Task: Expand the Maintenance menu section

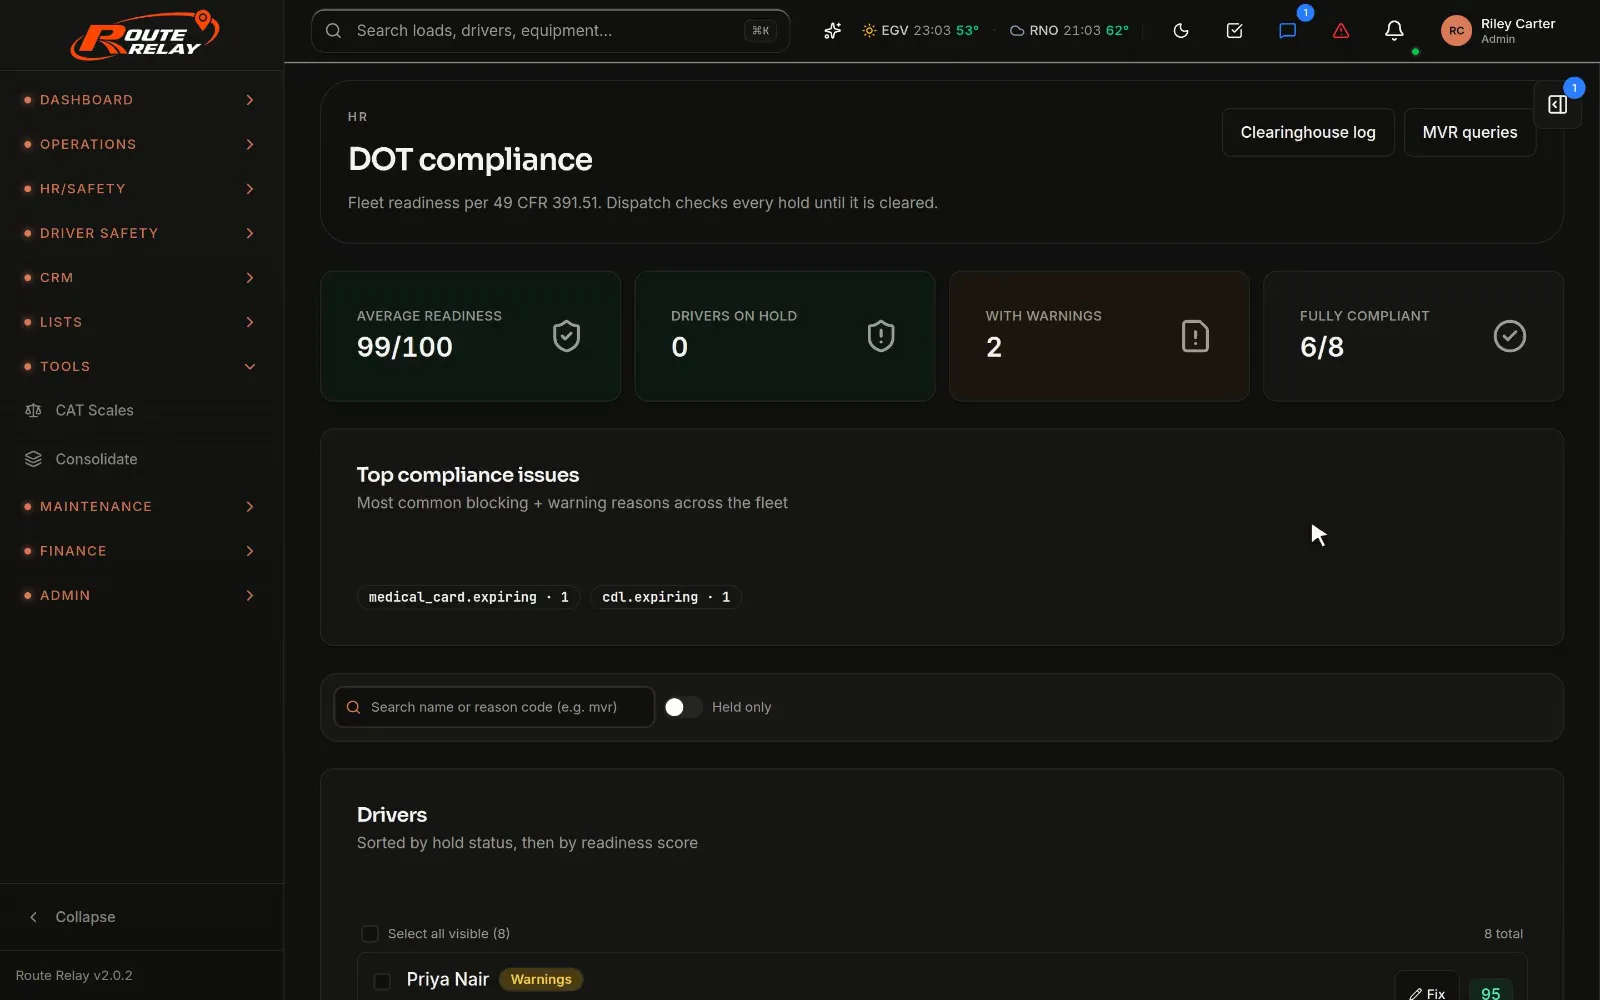Action: click(x=141, y=506)
